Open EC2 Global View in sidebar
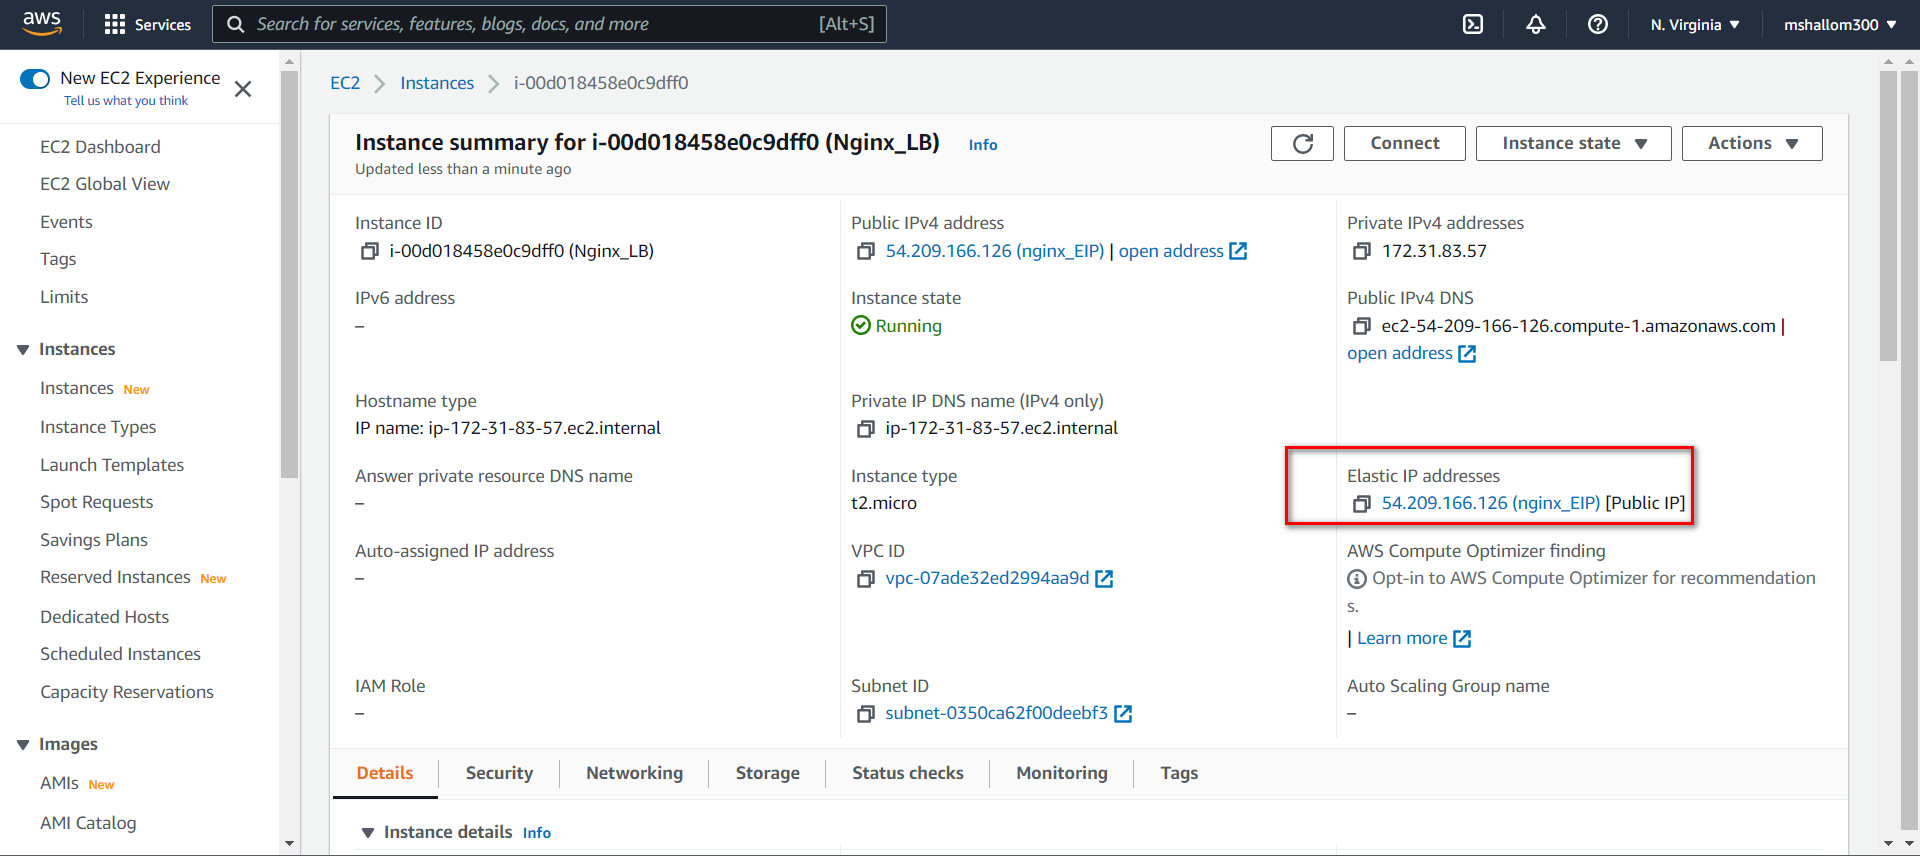The height and width of the screenshot is (856, 1920). tap(105, 184)
